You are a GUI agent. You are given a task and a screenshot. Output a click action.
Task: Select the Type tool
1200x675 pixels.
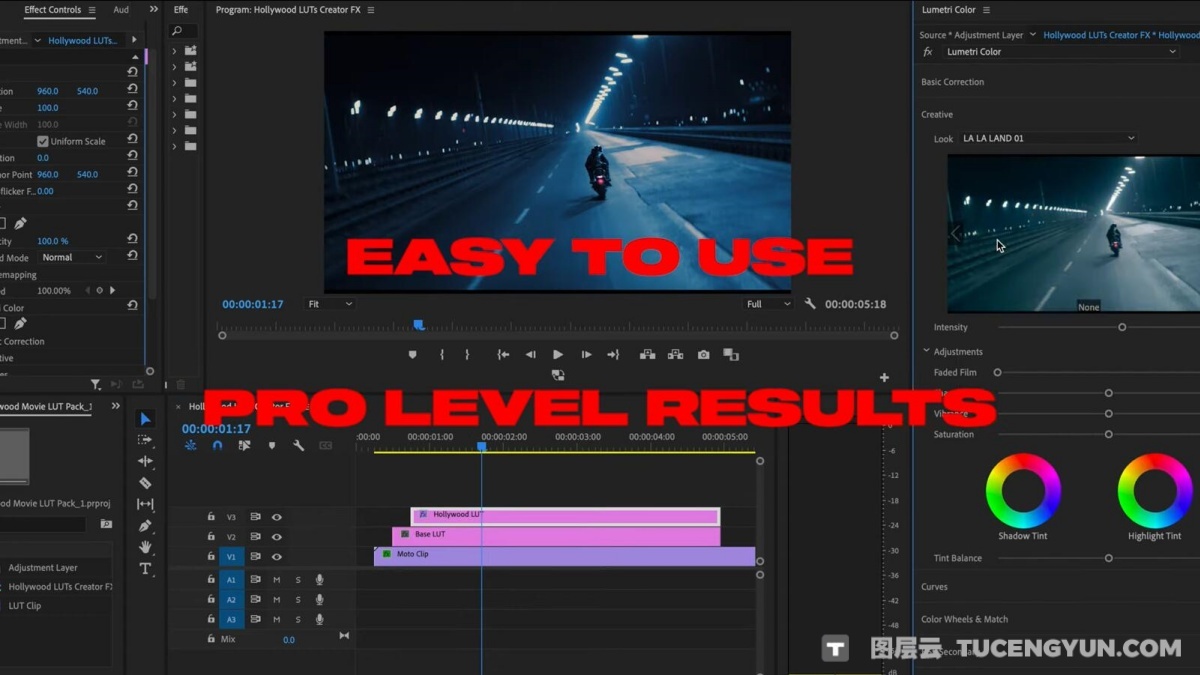pyautogui.click(x=145, y=569)
